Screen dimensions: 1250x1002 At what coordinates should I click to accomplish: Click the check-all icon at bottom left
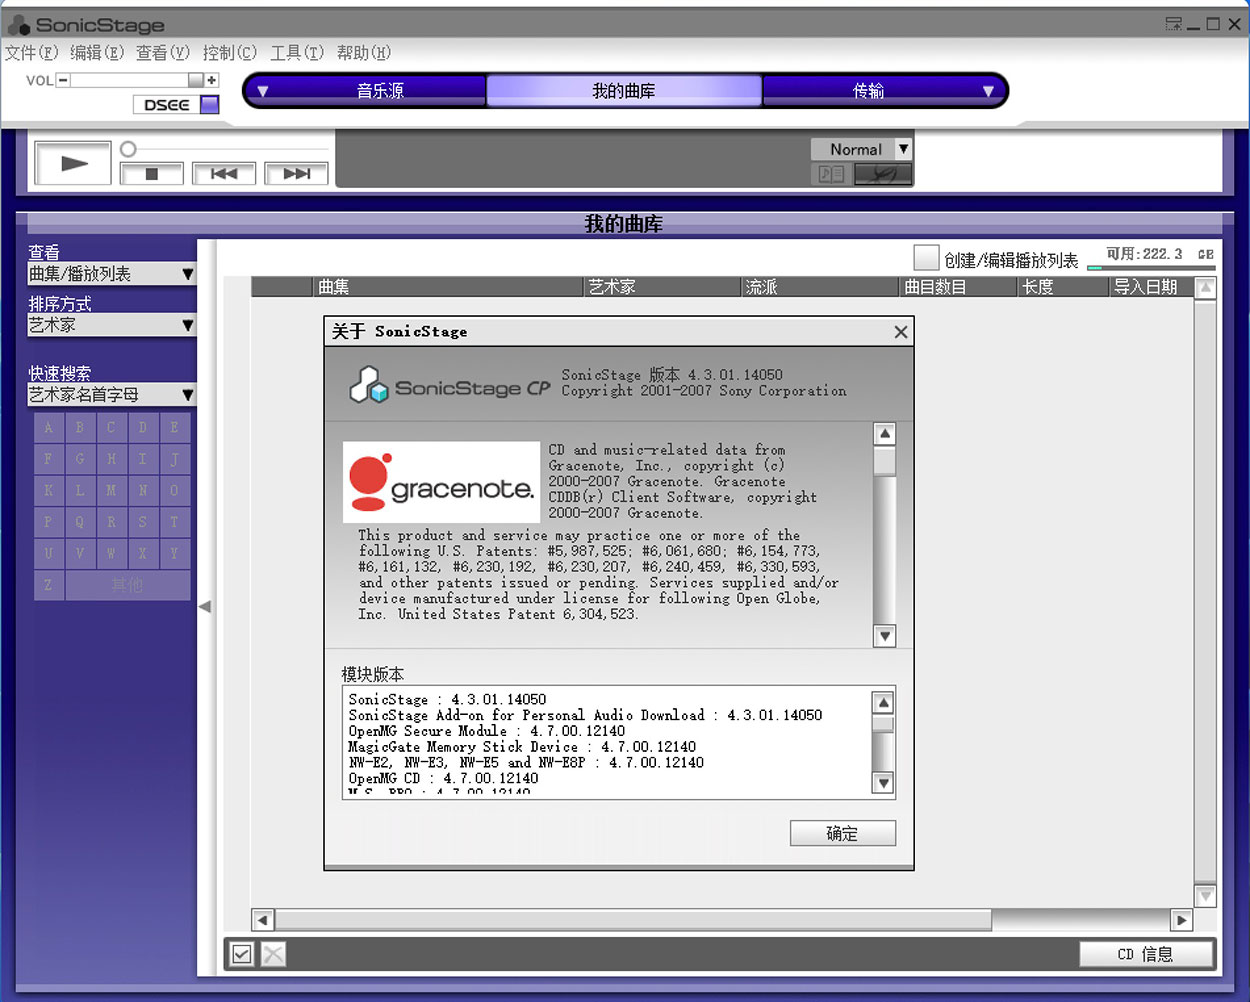tap(241, 954)
